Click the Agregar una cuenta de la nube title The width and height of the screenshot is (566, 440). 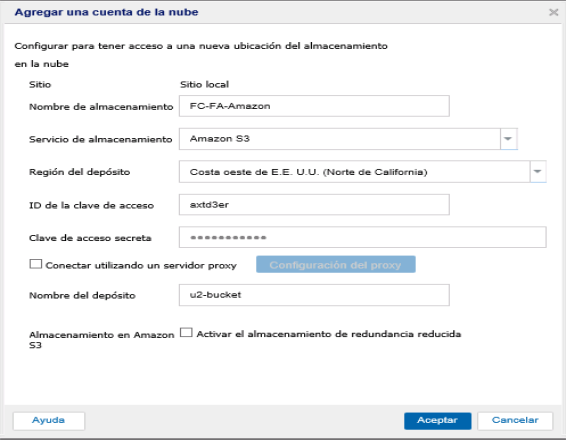pos(106,12)
